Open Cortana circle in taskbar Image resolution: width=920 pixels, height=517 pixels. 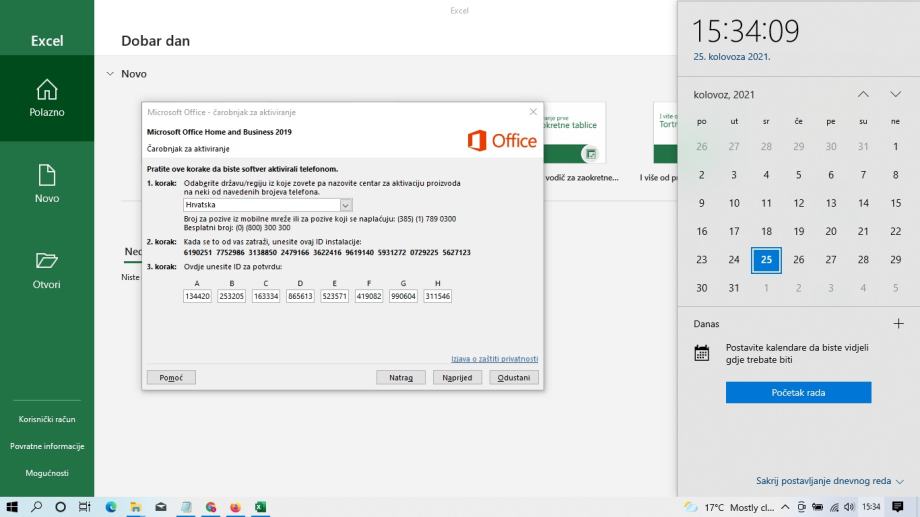tap(60, 506)
